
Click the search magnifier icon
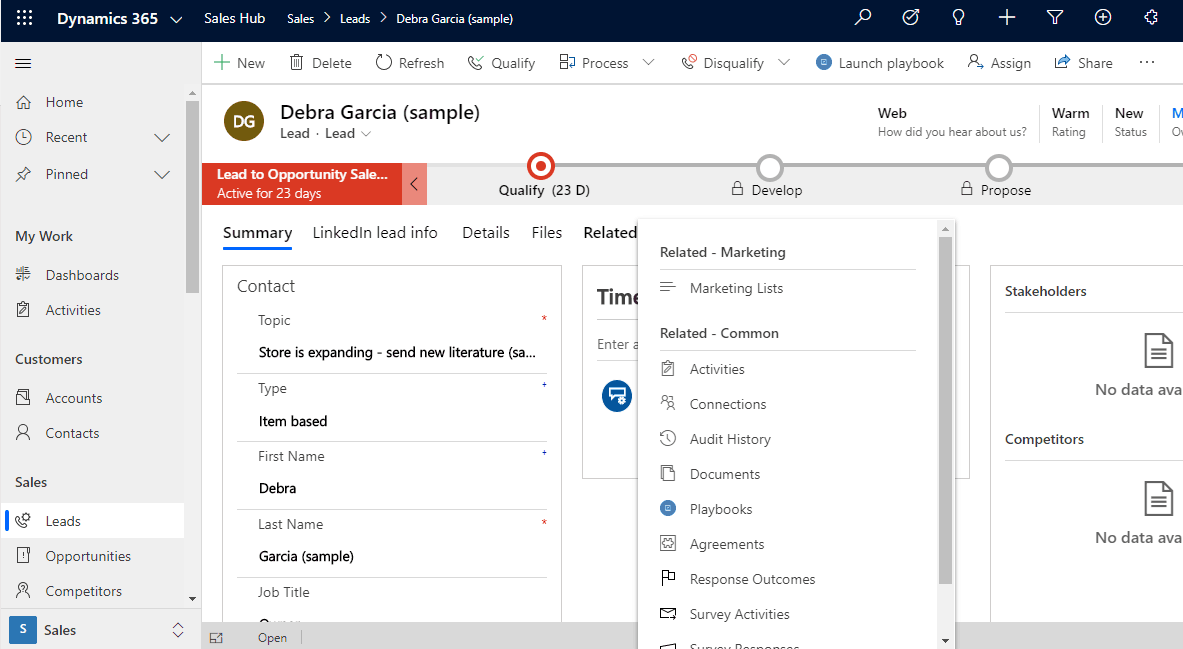tap(862, 17)
